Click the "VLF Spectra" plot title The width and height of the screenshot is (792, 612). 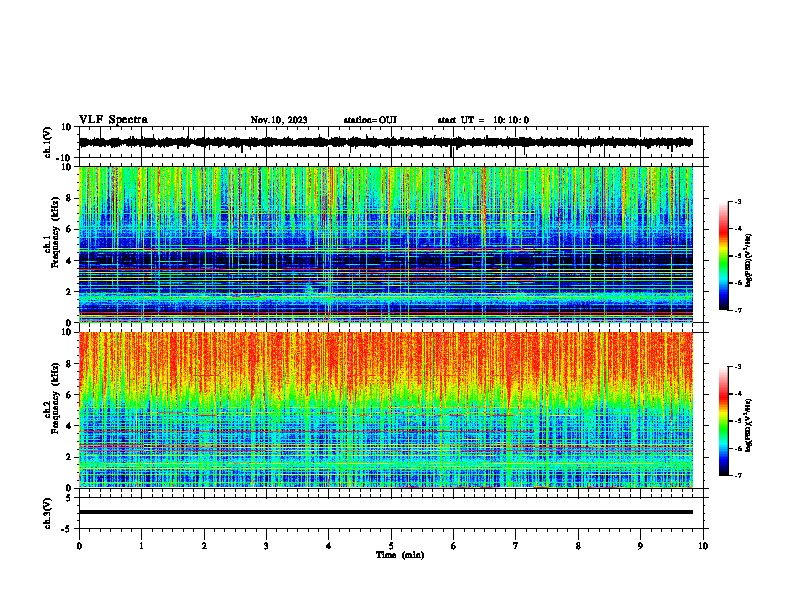(113, 119)
